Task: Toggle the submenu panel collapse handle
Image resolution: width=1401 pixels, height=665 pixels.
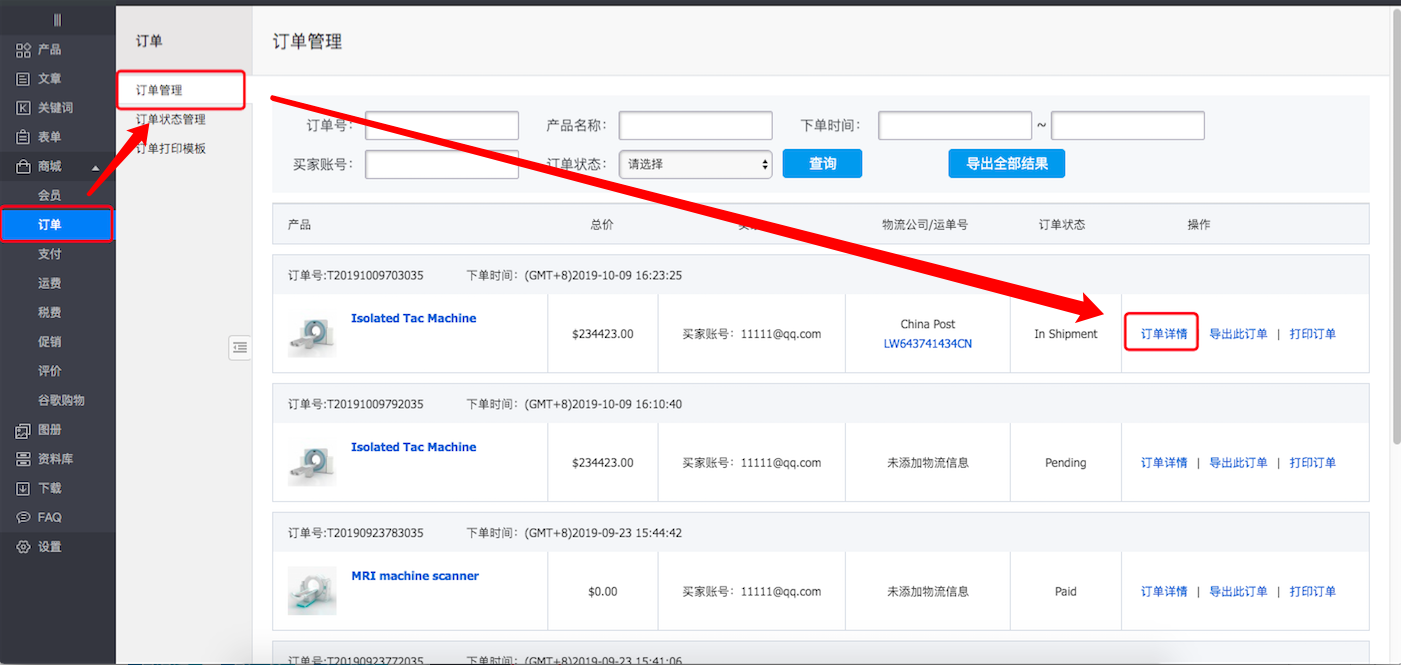Action: coord(239,347)
